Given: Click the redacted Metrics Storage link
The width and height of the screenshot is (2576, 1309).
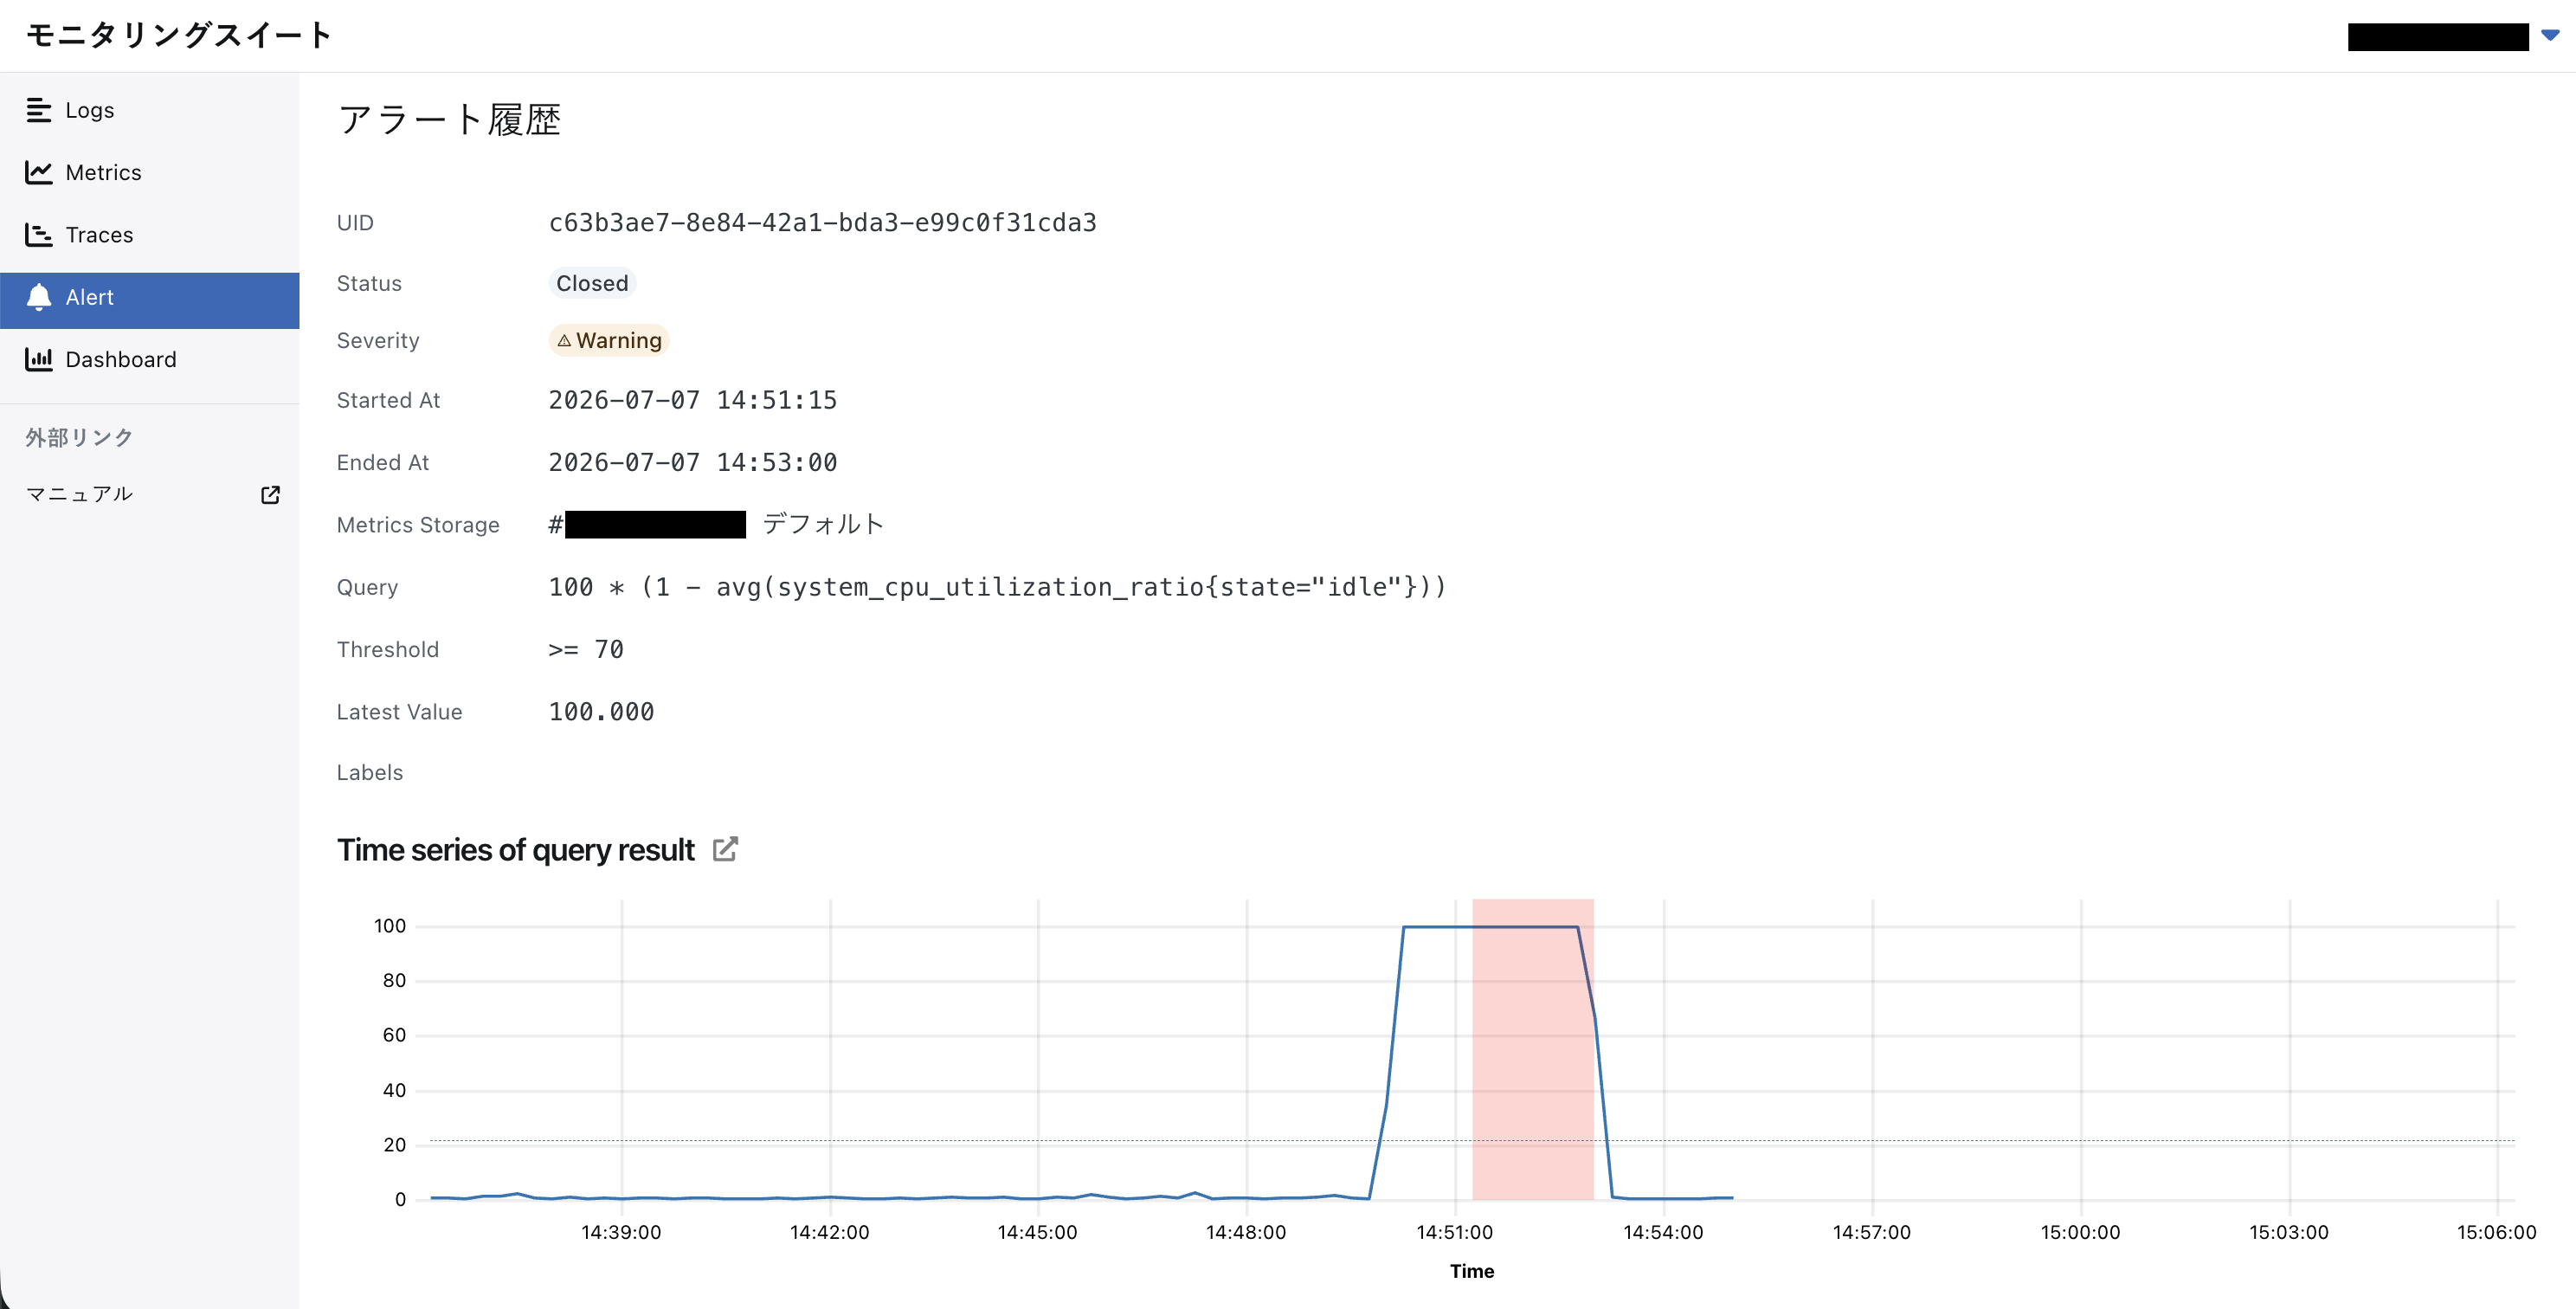Looking at the screenshot, I should pos(655,524).
